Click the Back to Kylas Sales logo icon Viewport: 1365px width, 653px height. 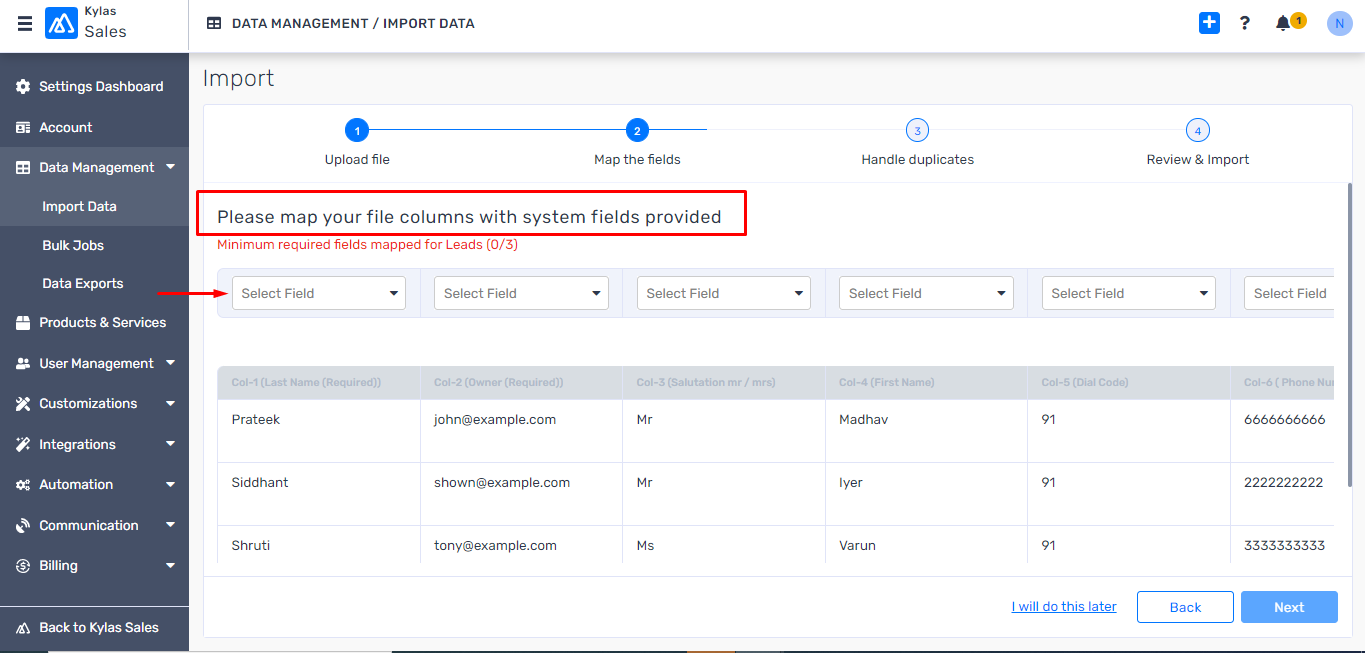tap(23, 628)
